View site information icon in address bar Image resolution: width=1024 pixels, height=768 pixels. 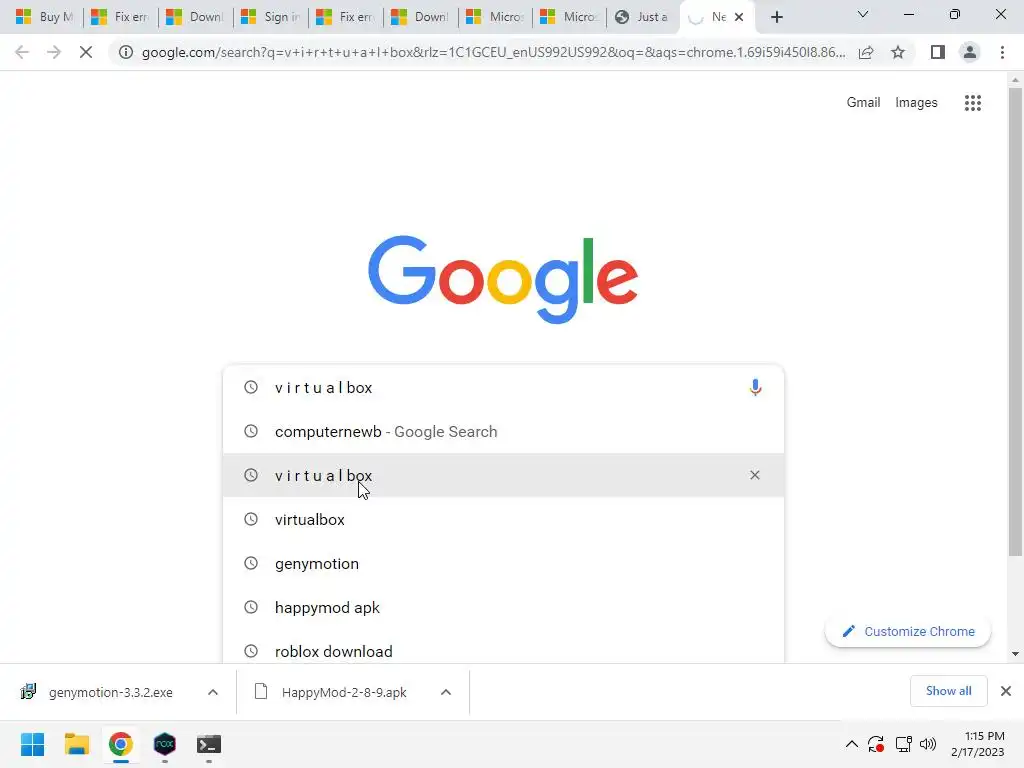click(125, 52)
